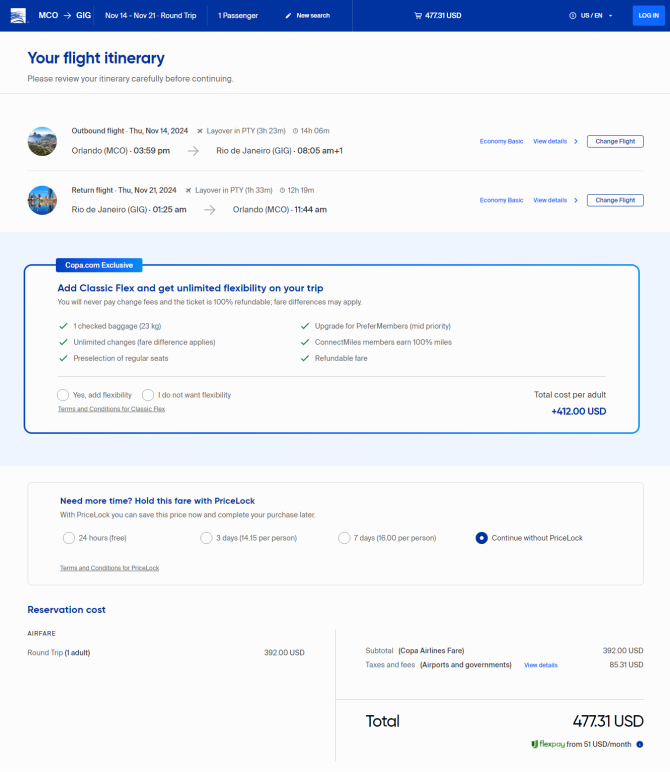670x772 pixels.
Task: Select I do not want flexibility
Action: (148, 395)
